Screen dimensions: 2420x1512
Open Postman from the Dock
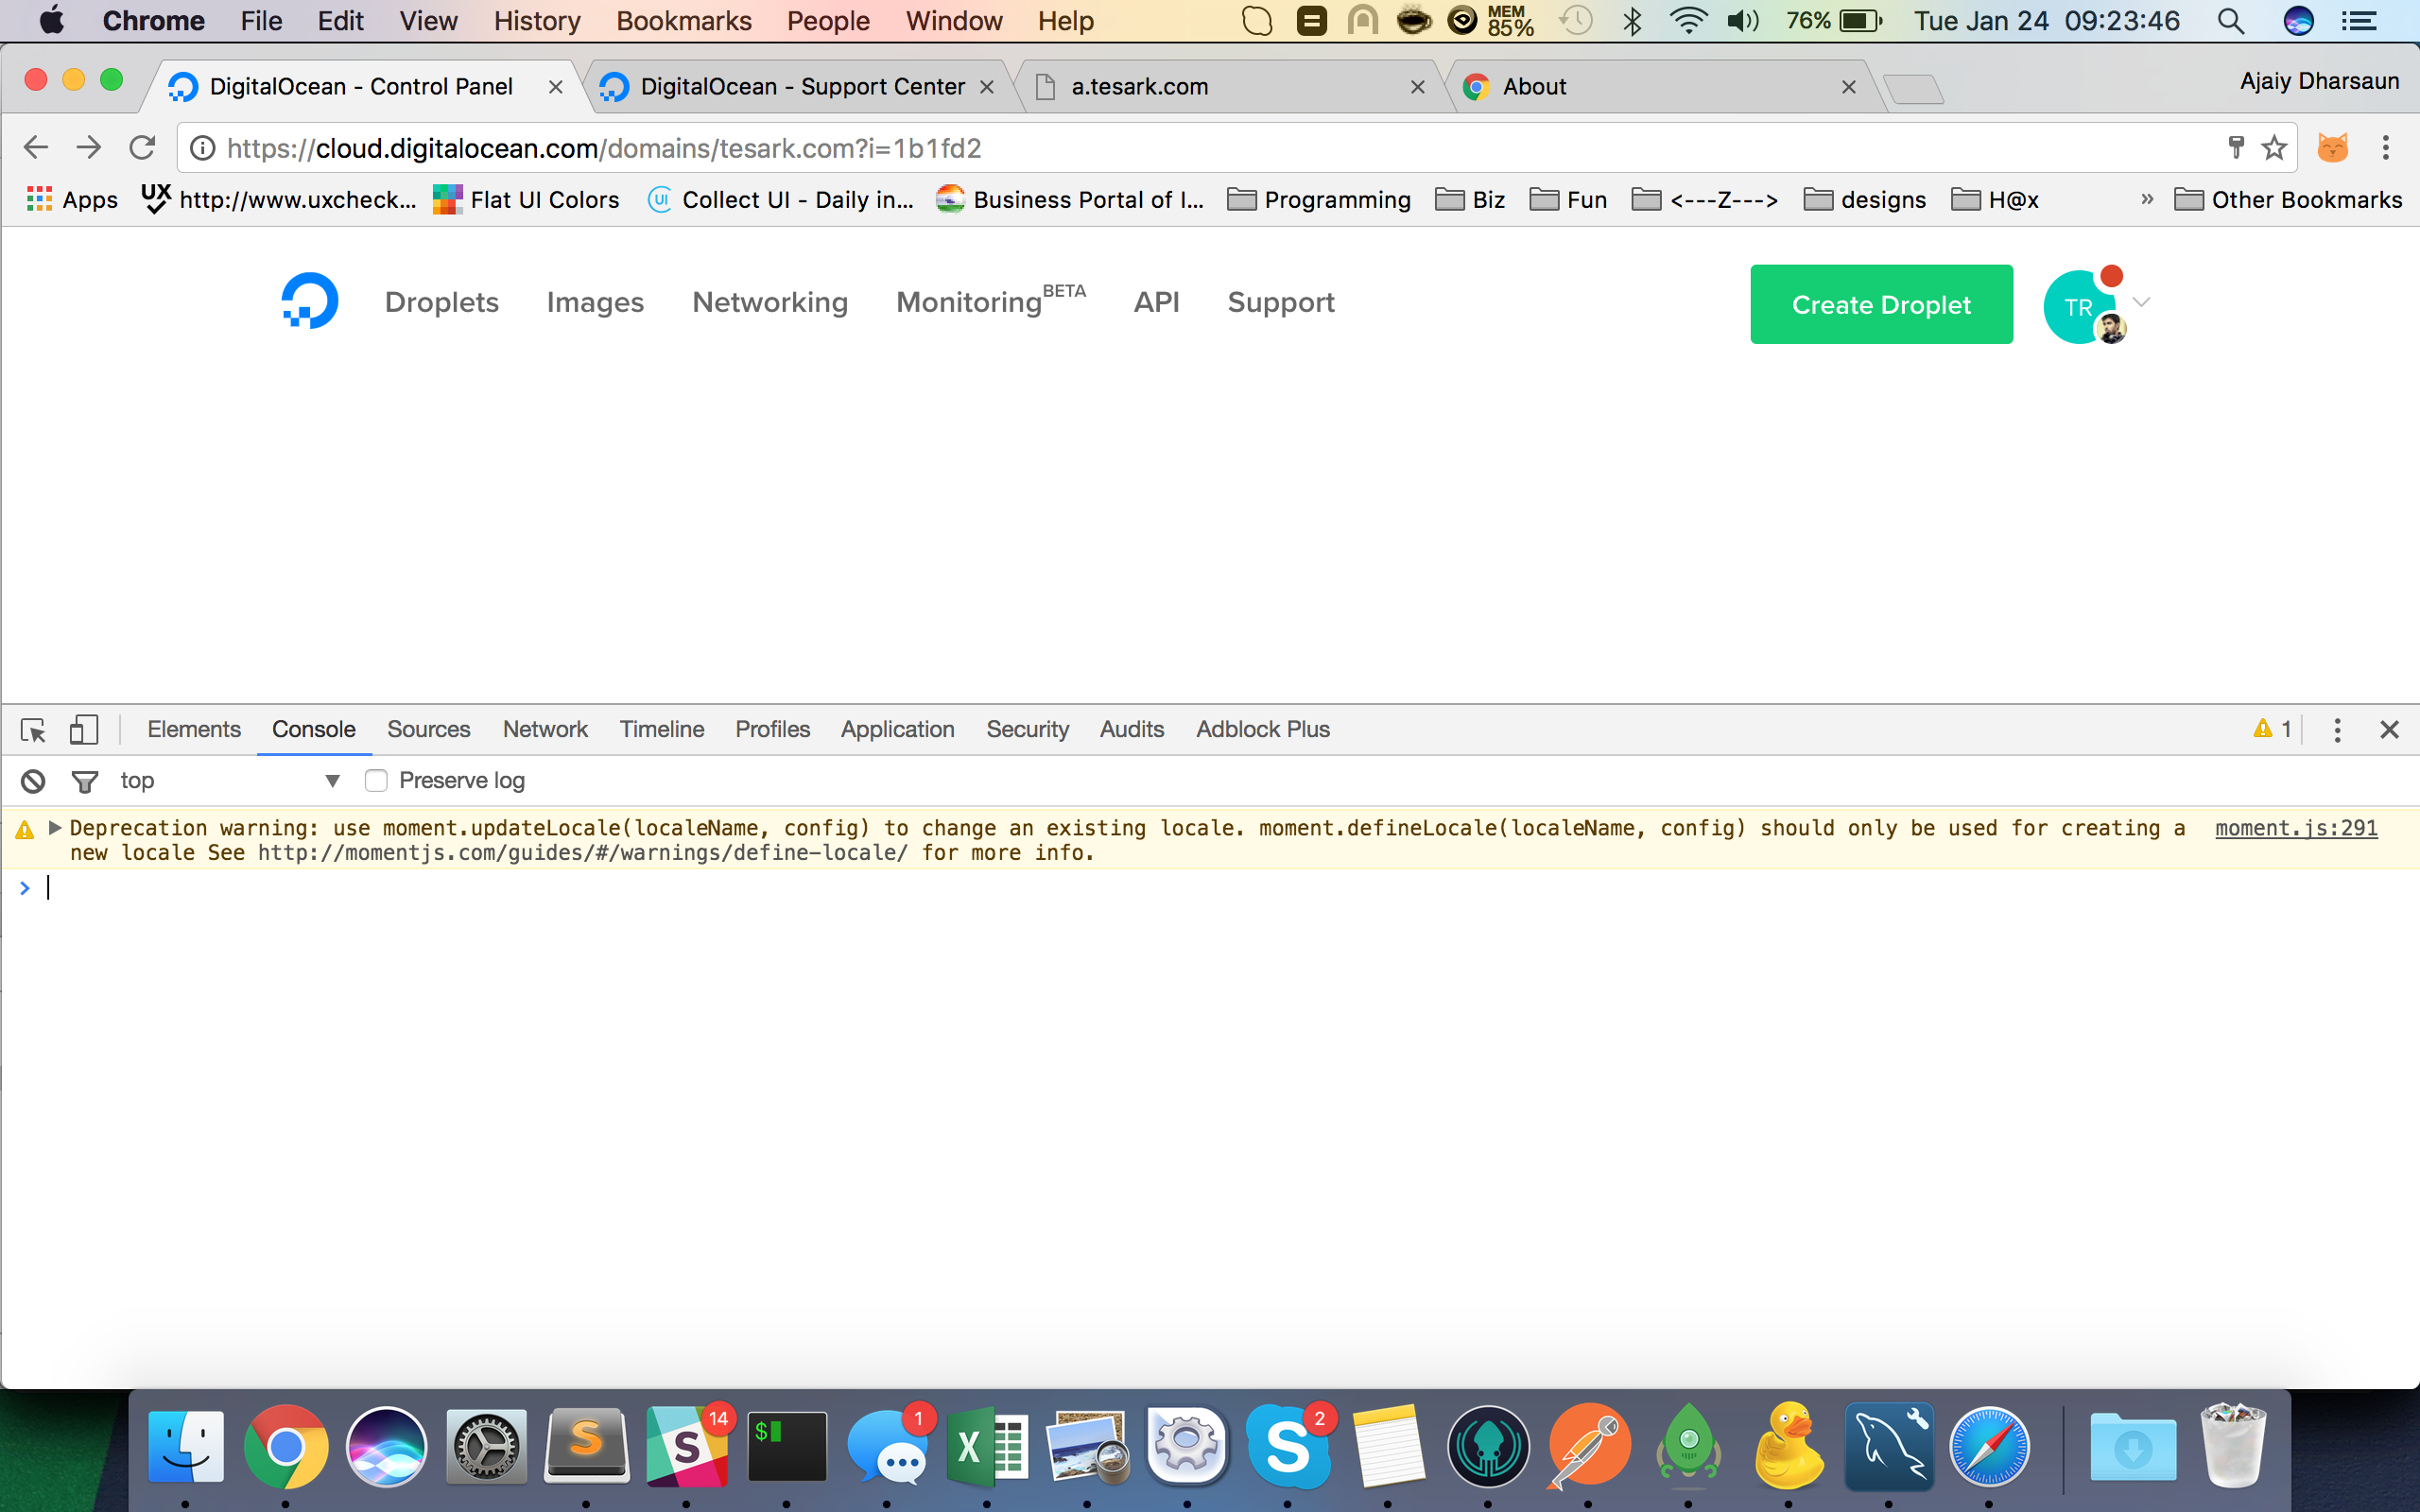point(1588,1446)
